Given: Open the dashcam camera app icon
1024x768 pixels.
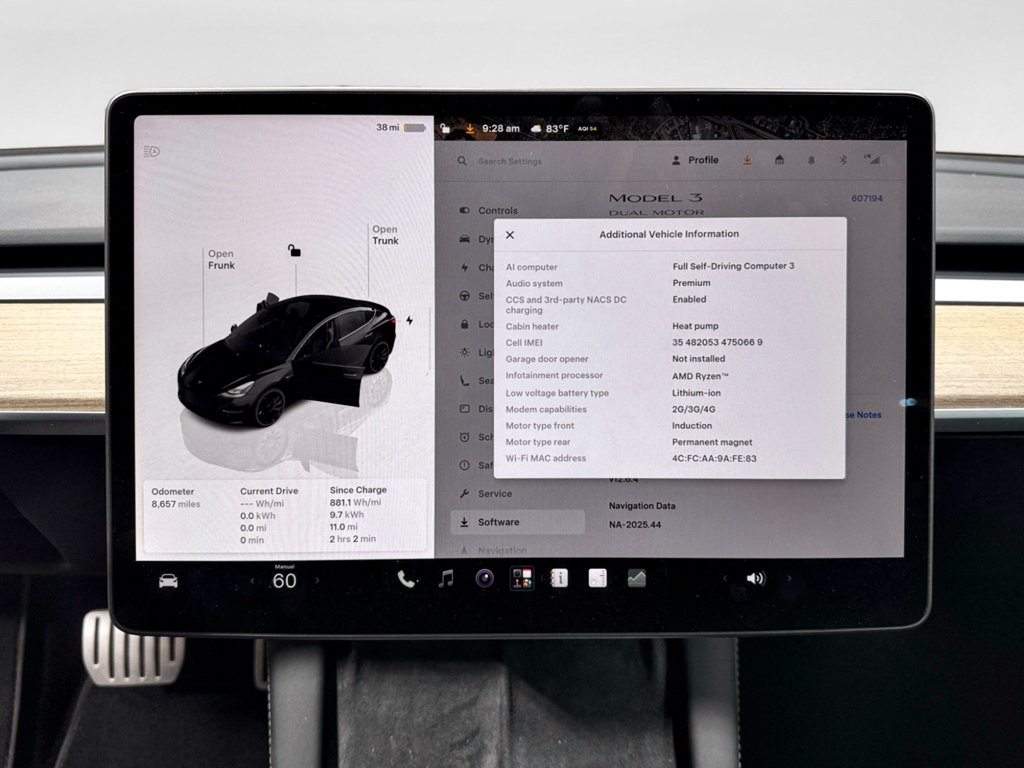Looking at the screenshot, I should [x=484, y=578].
